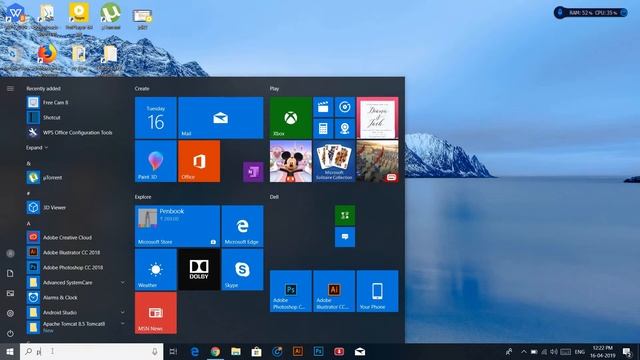This screenshot has height=360, width=640.
Task: Launch Adobe Illustrator tile in Dell group
Action: point(334,291)
